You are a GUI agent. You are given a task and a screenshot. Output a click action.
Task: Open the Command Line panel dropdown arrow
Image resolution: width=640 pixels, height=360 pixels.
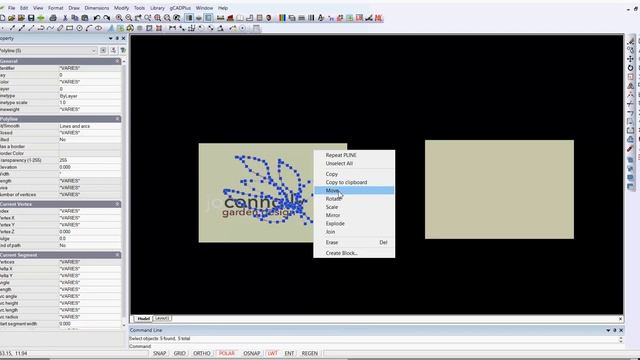pos(608,330)
